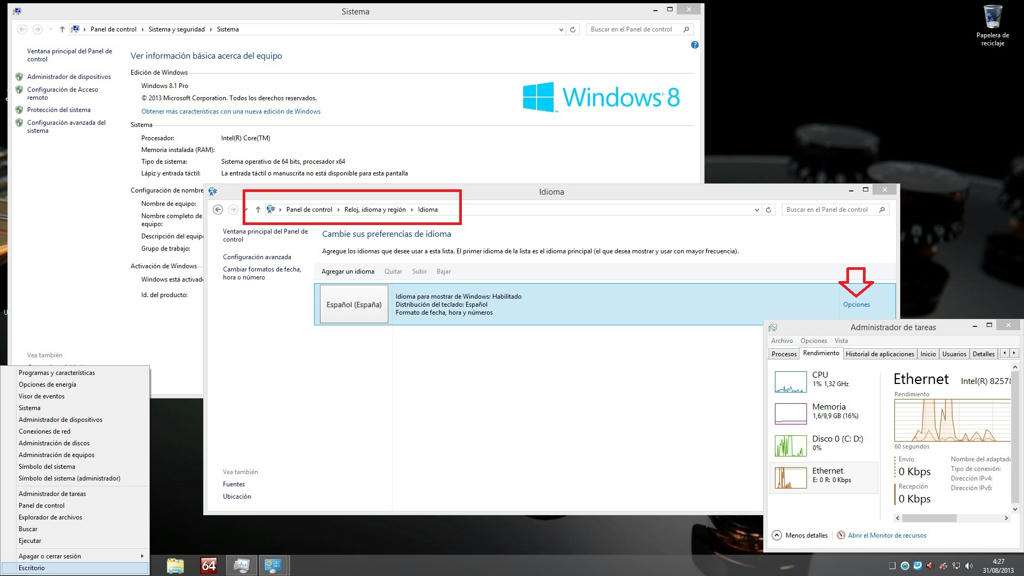Click the round teal tray icon
Screen dimensions: 1024x576
coord(904,566)
